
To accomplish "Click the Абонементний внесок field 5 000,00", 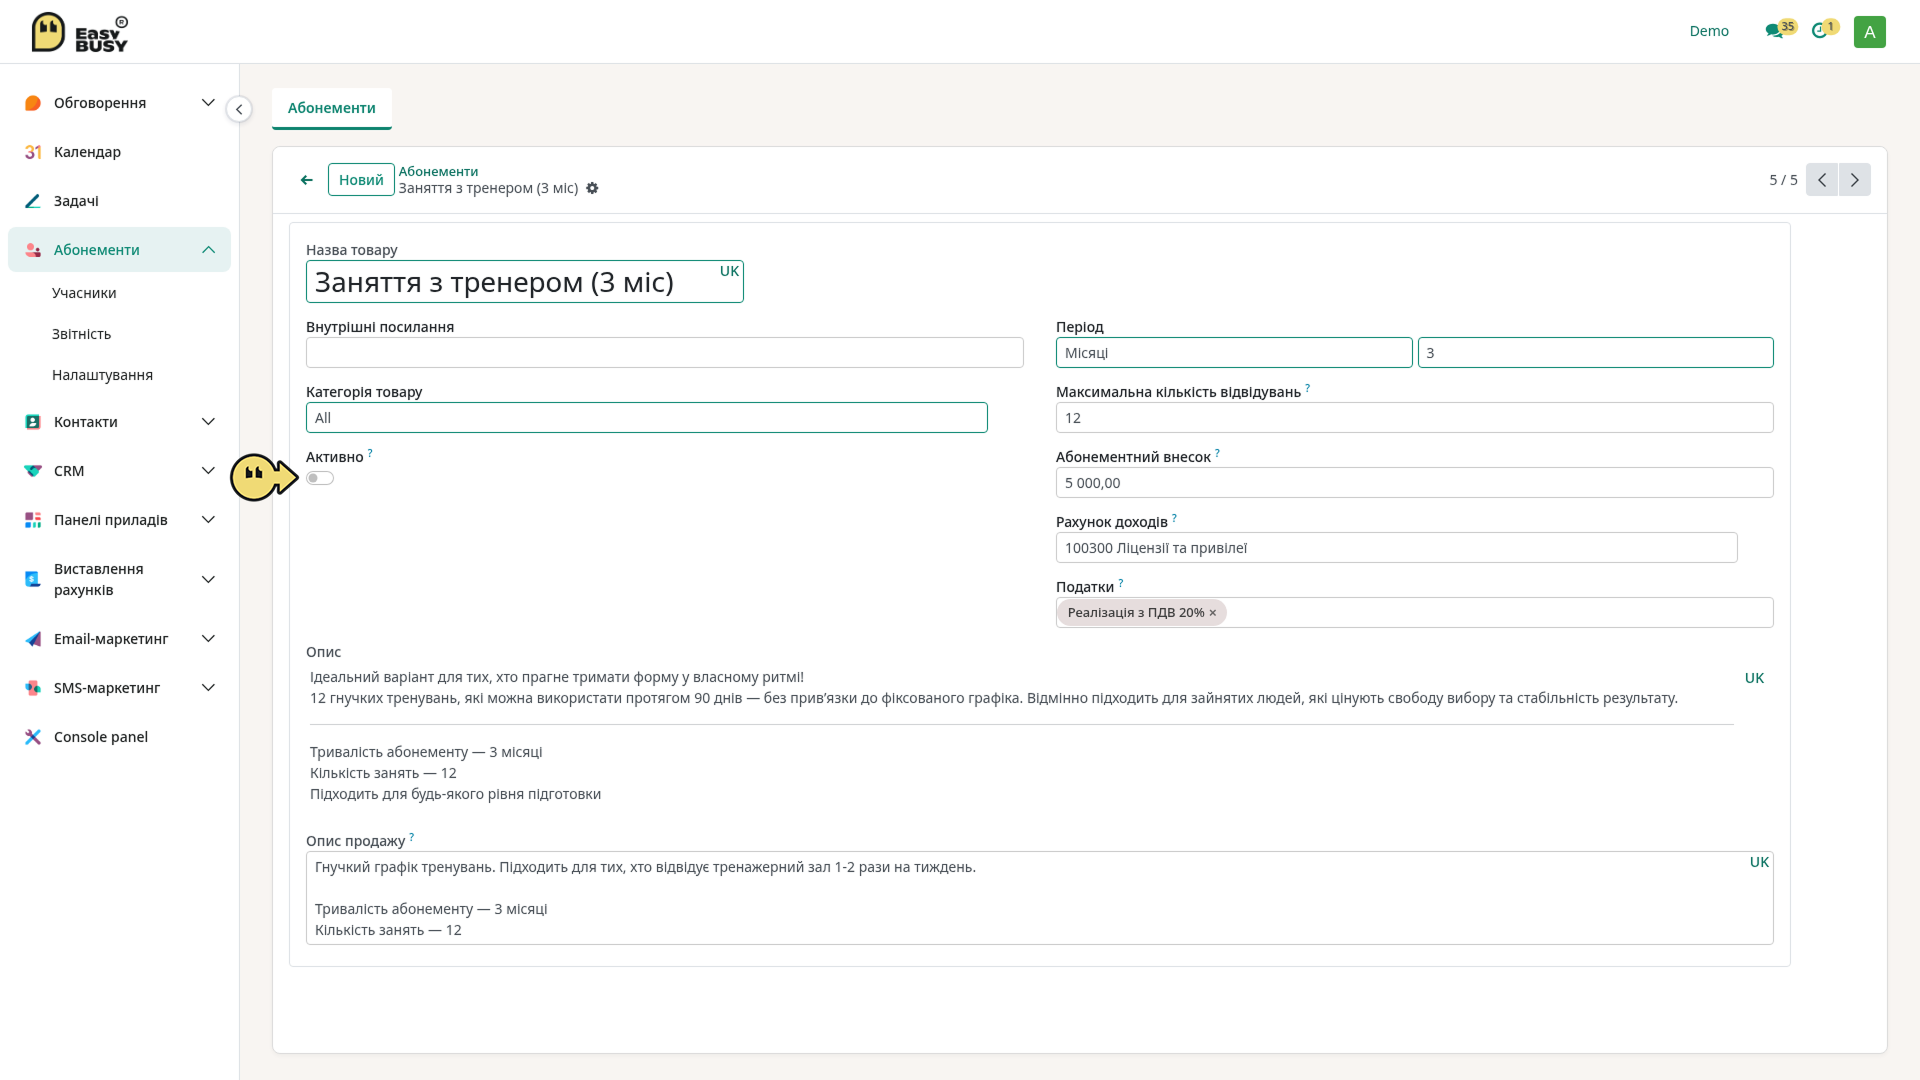I will pyautogui.click(x=1414, y=483).
